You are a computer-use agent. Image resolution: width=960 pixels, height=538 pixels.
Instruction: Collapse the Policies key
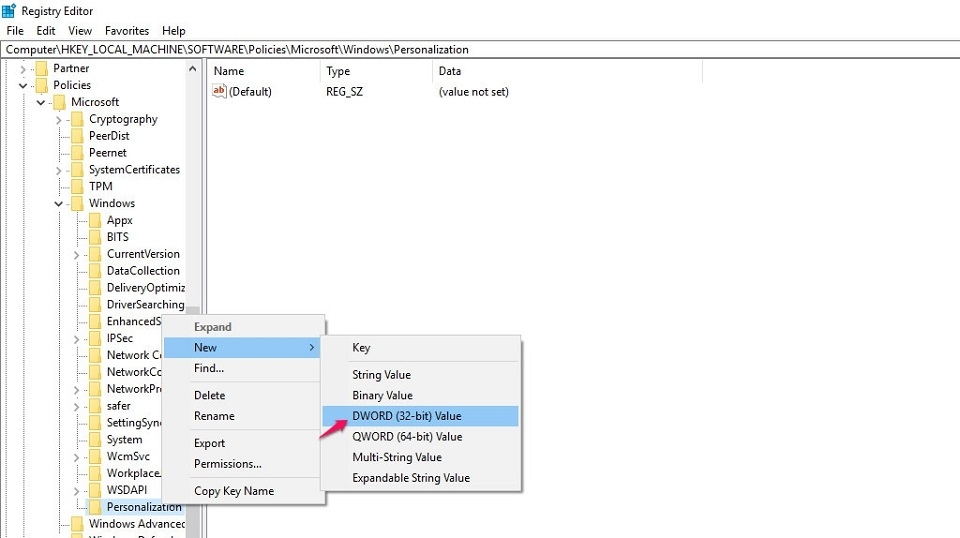point(23,86)
